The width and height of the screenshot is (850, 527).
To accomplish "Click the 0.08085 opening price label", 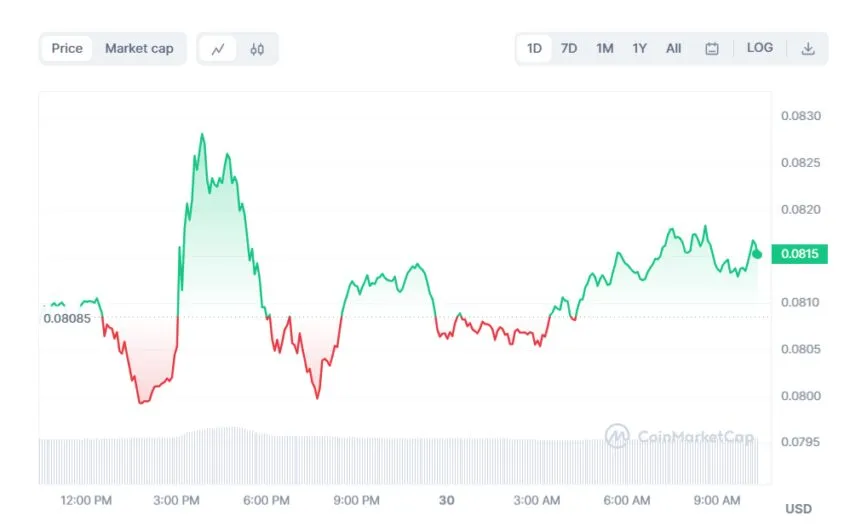I will click(66, 319).
